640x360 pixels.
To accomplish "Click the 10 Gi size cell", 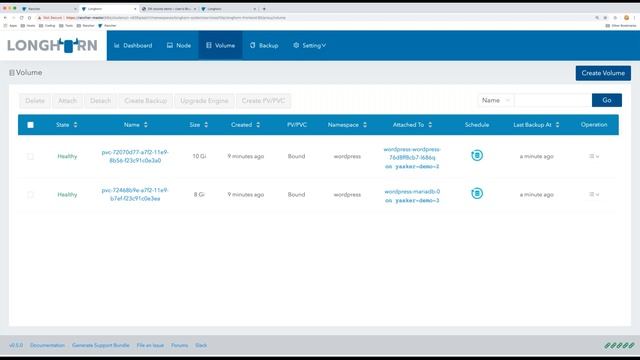I will tap(199, 156).
